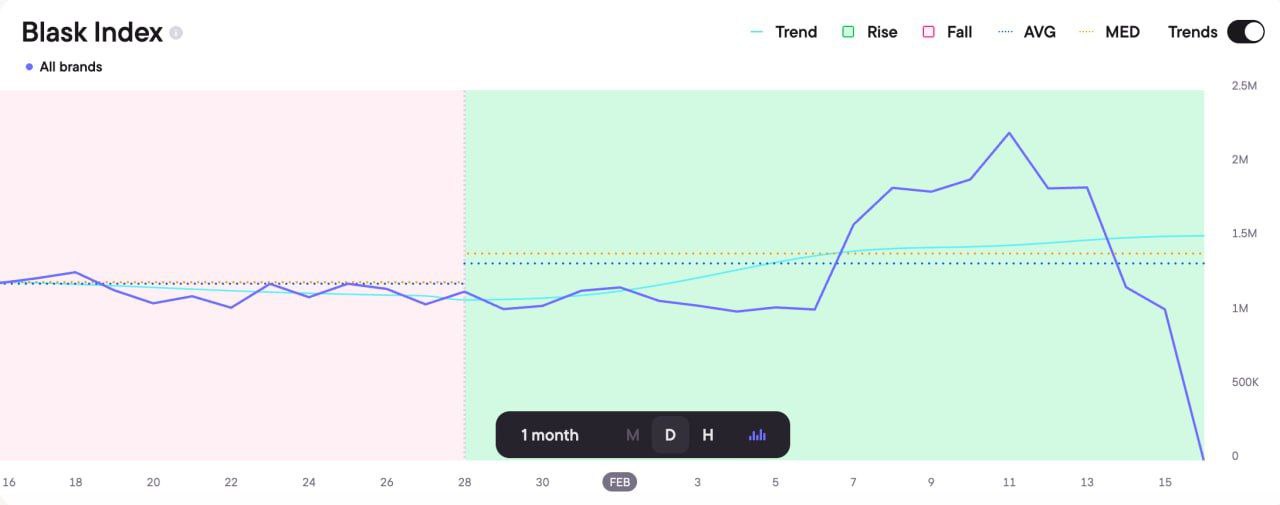
Task: Click the info icon beside Blask Index
Action: (x=176, y=33)
